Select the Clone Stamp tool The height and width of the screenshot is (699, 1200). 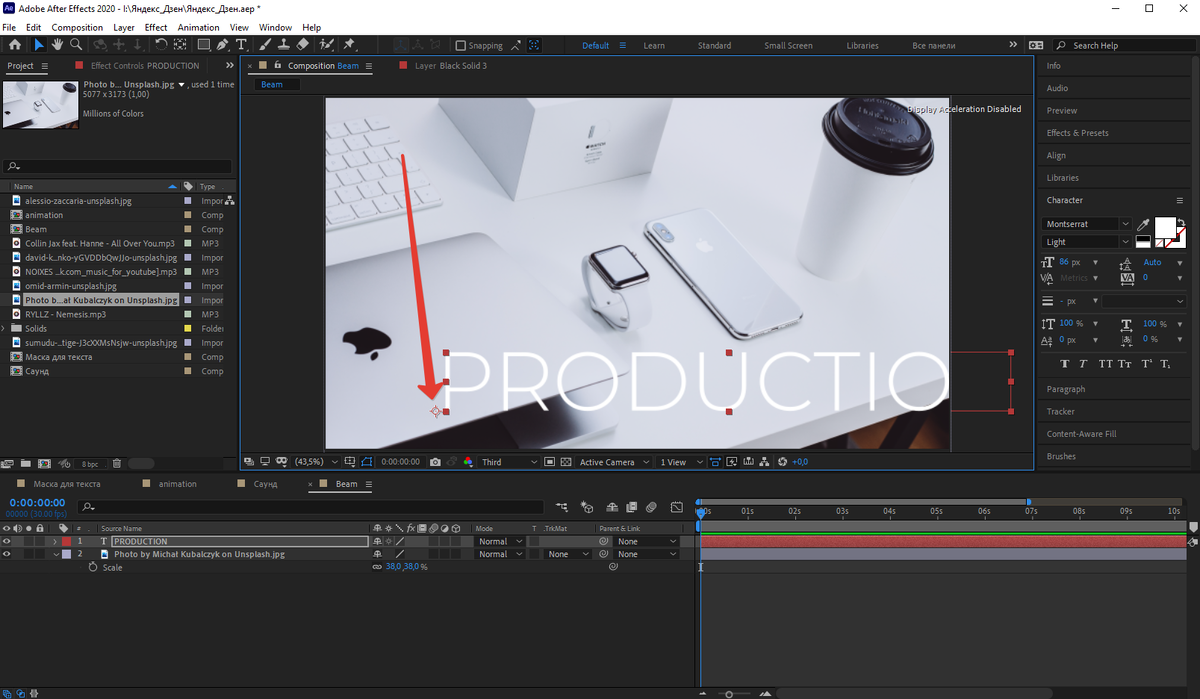click(284, 45)
